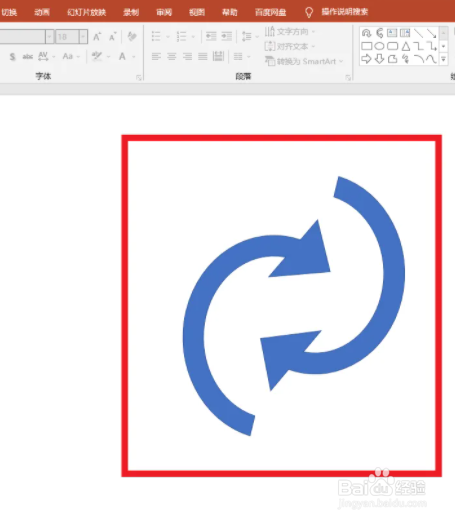Open paragraph dialog launcher (段落)
This screenshot has height=521, width=455.
pos(348,78)
